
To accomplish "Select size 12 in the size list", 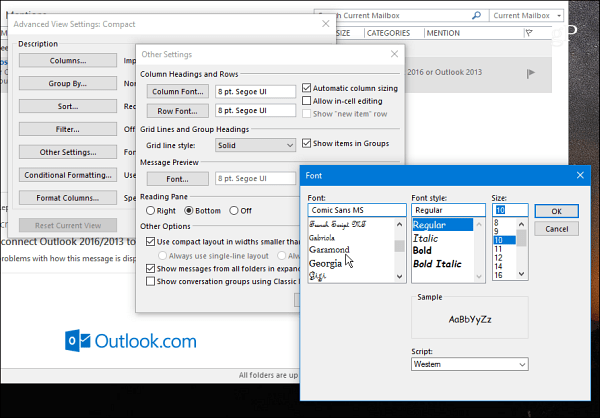I will click(498, 258).
